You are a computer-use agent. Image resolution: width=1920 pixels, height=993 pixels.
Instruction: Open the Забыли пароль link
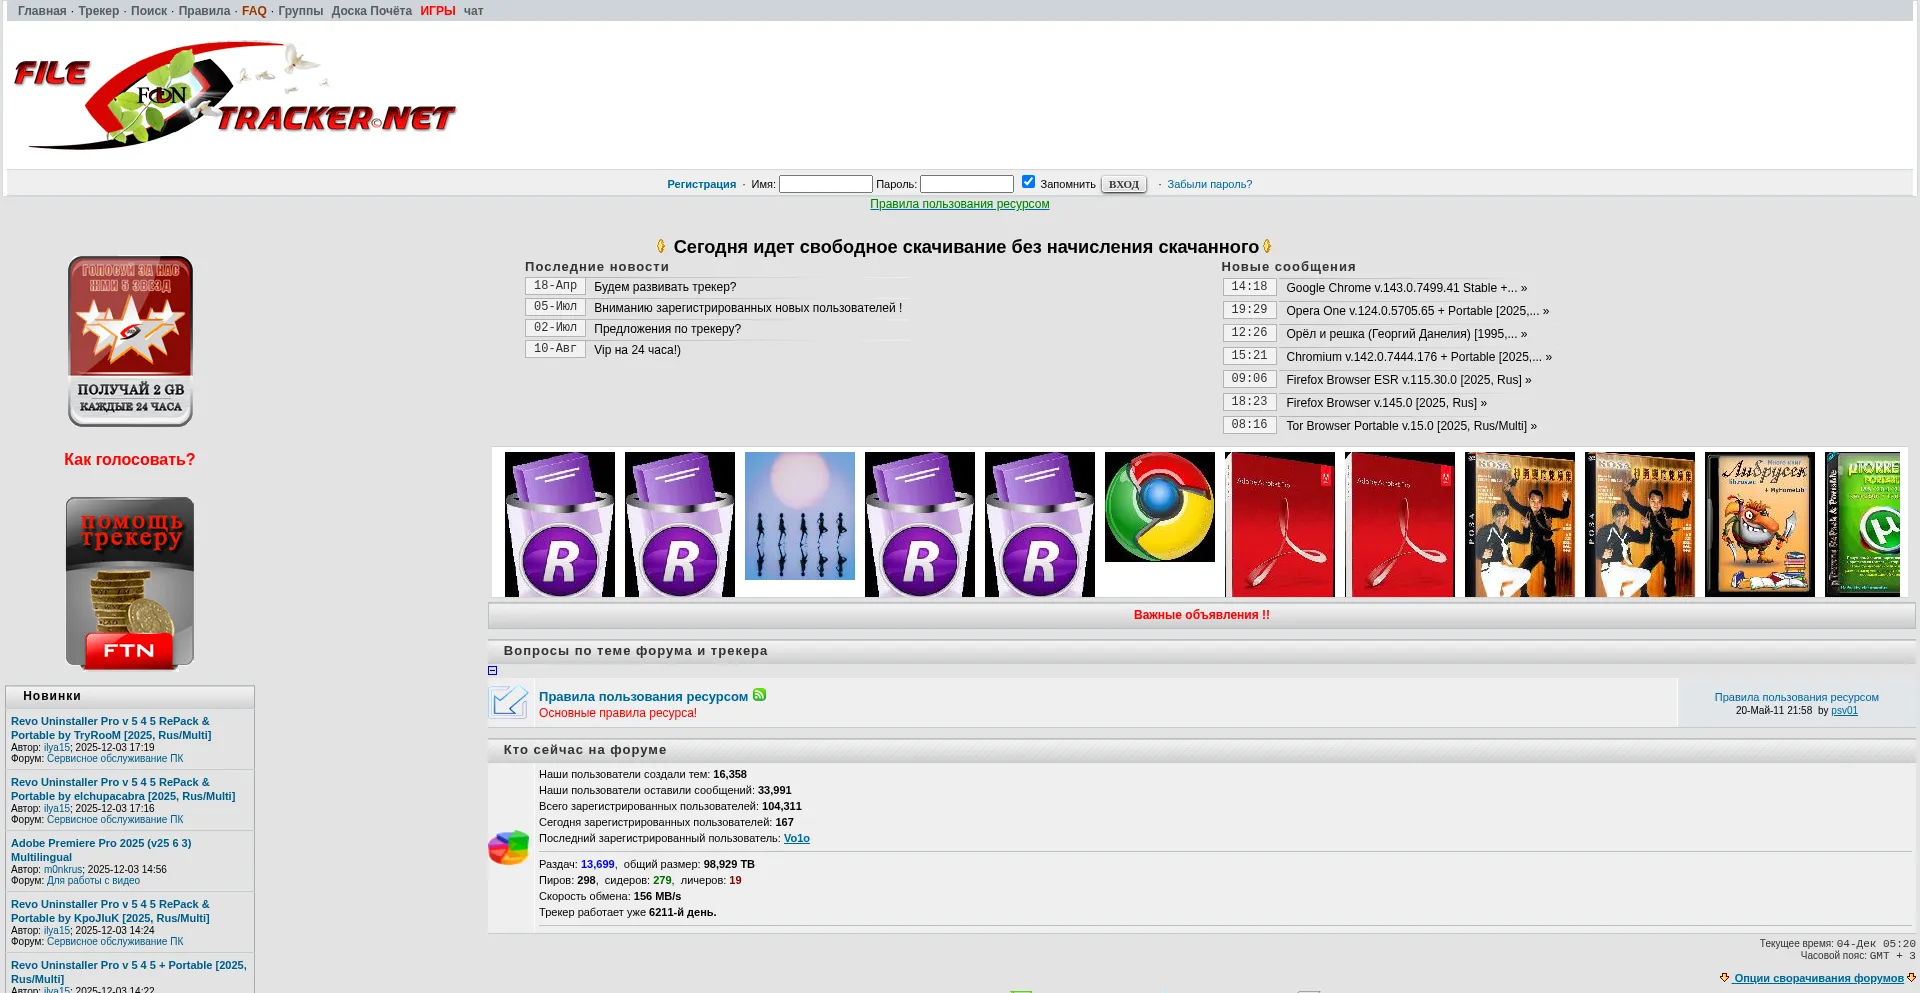(1209, 184)
